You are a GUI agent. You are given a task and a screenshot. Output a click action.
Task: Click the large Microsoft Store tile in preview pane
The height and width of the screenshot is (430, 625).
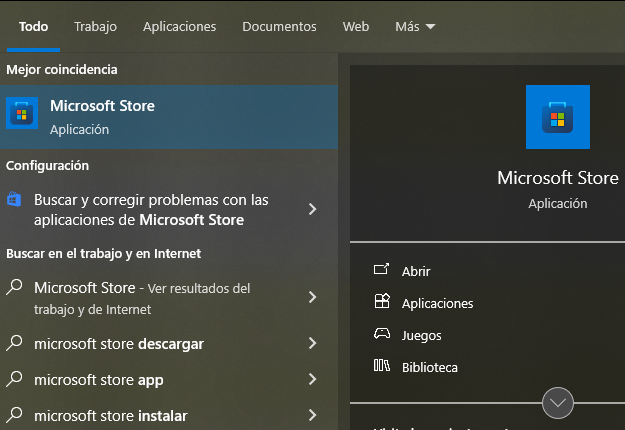pos(558,117)
